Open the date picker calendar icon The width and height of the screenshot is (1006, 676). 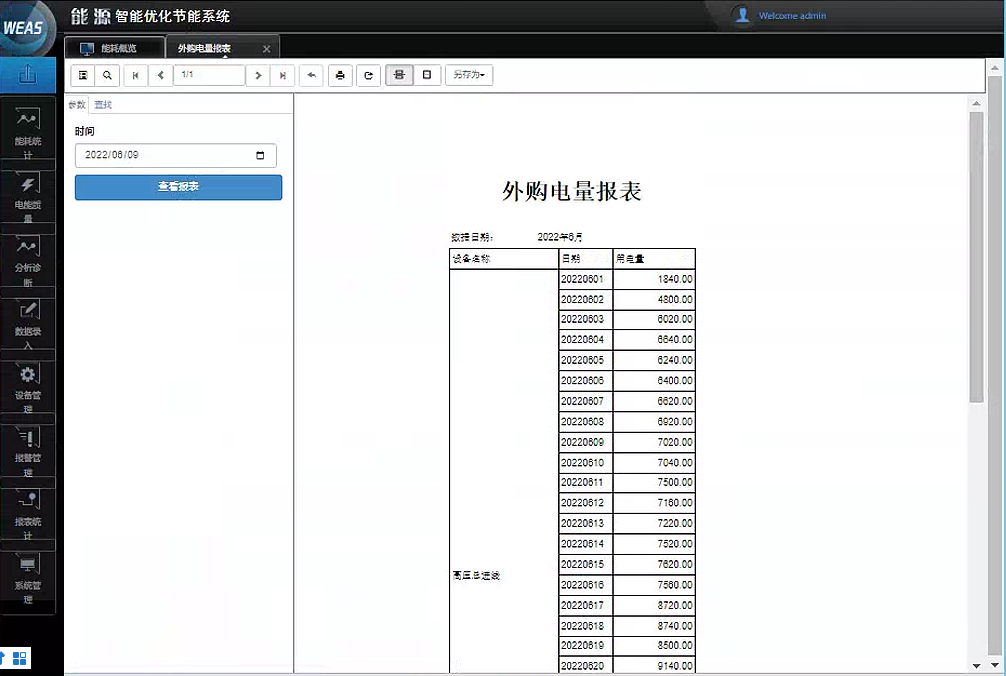261,156
